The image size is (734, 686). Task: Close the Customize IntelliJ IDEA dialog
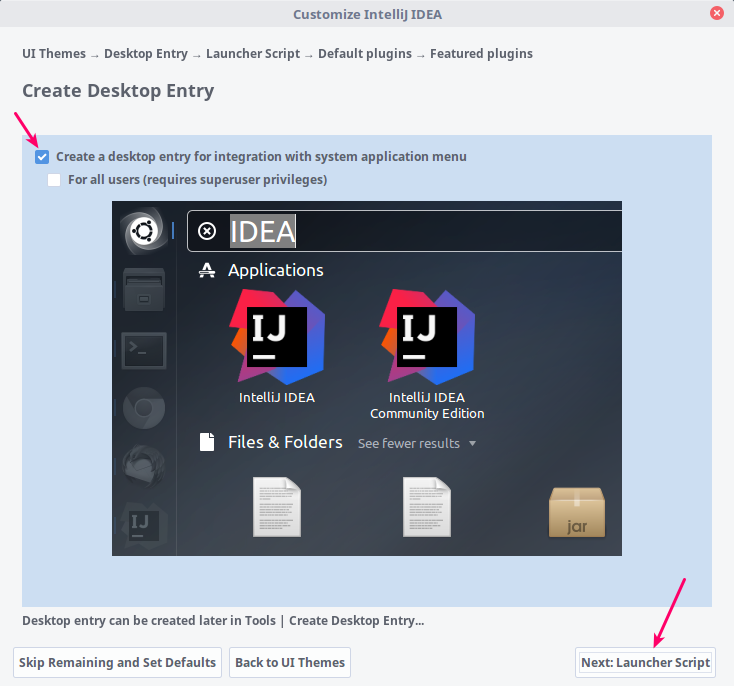click(x=716, y=13)
